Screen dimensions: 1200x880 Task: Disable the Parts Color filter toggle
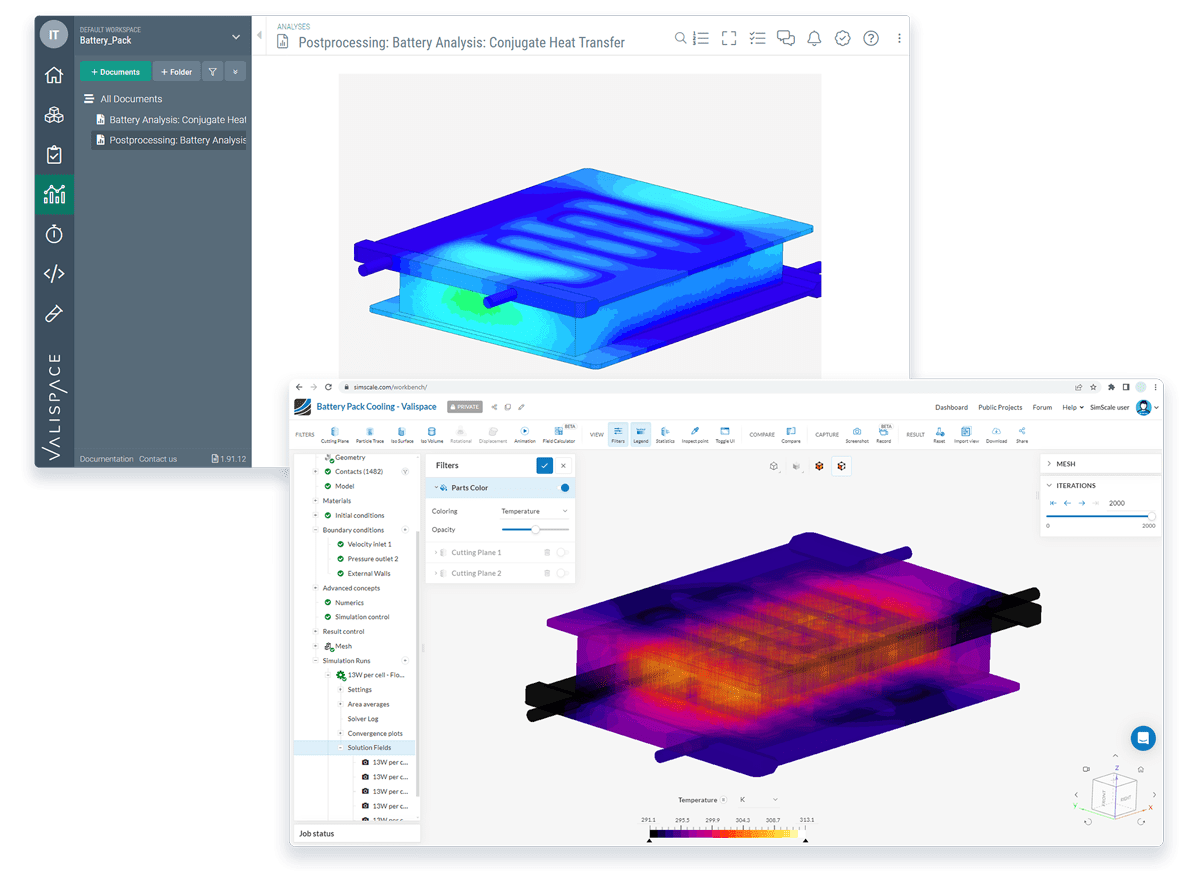(x=563, y=488)
